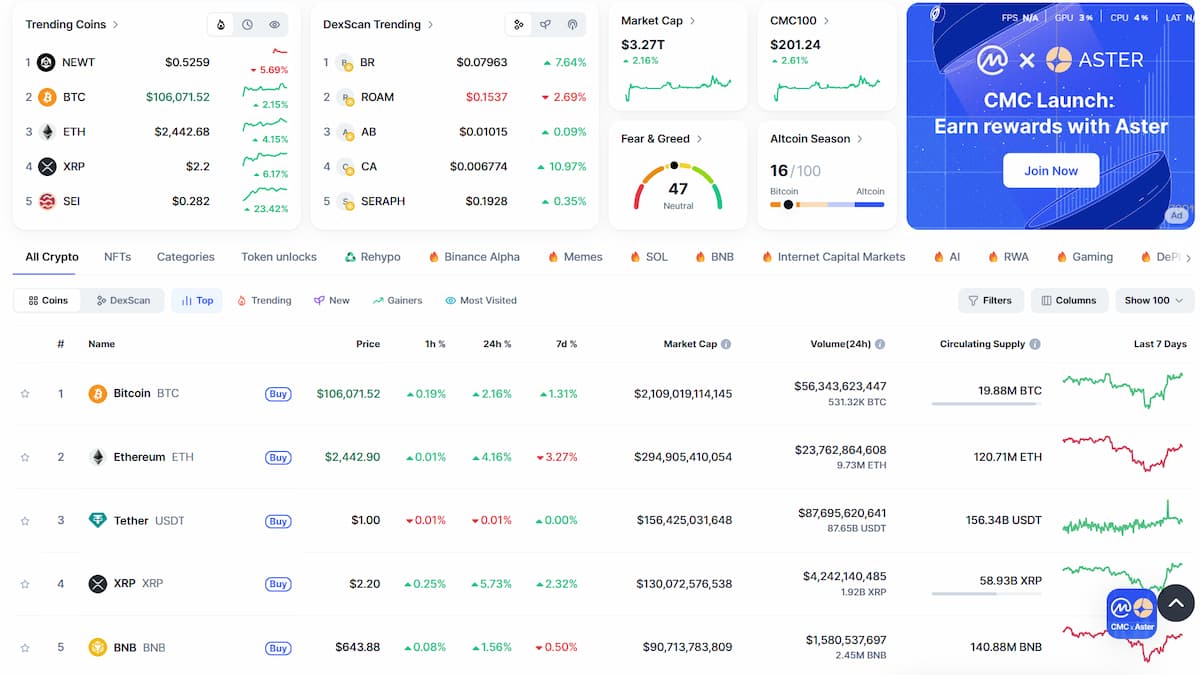Click the Volume(24h) column info icon
Screen dimensions: 1200x675
point(880,344)
